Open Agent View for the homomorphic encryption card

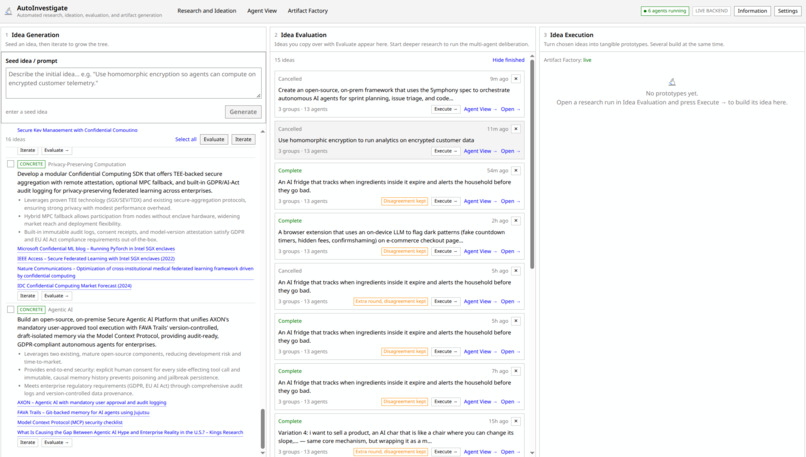[480, 151]
